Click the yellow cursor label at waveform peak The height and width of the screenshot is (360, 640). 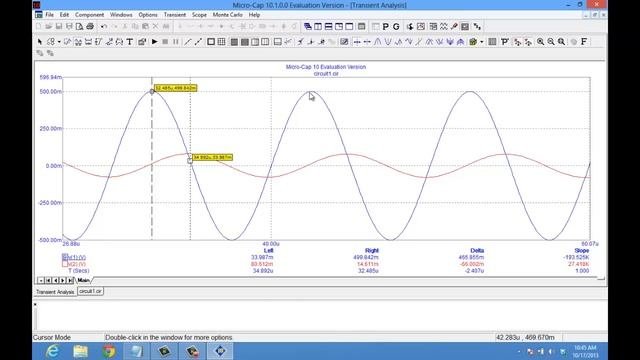pyautogui.click(x=176, y=88)
